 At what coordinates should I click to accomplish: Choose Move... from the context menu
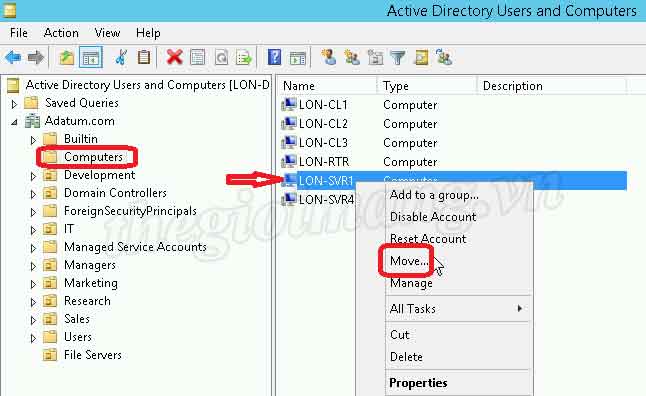click(409, 261)
